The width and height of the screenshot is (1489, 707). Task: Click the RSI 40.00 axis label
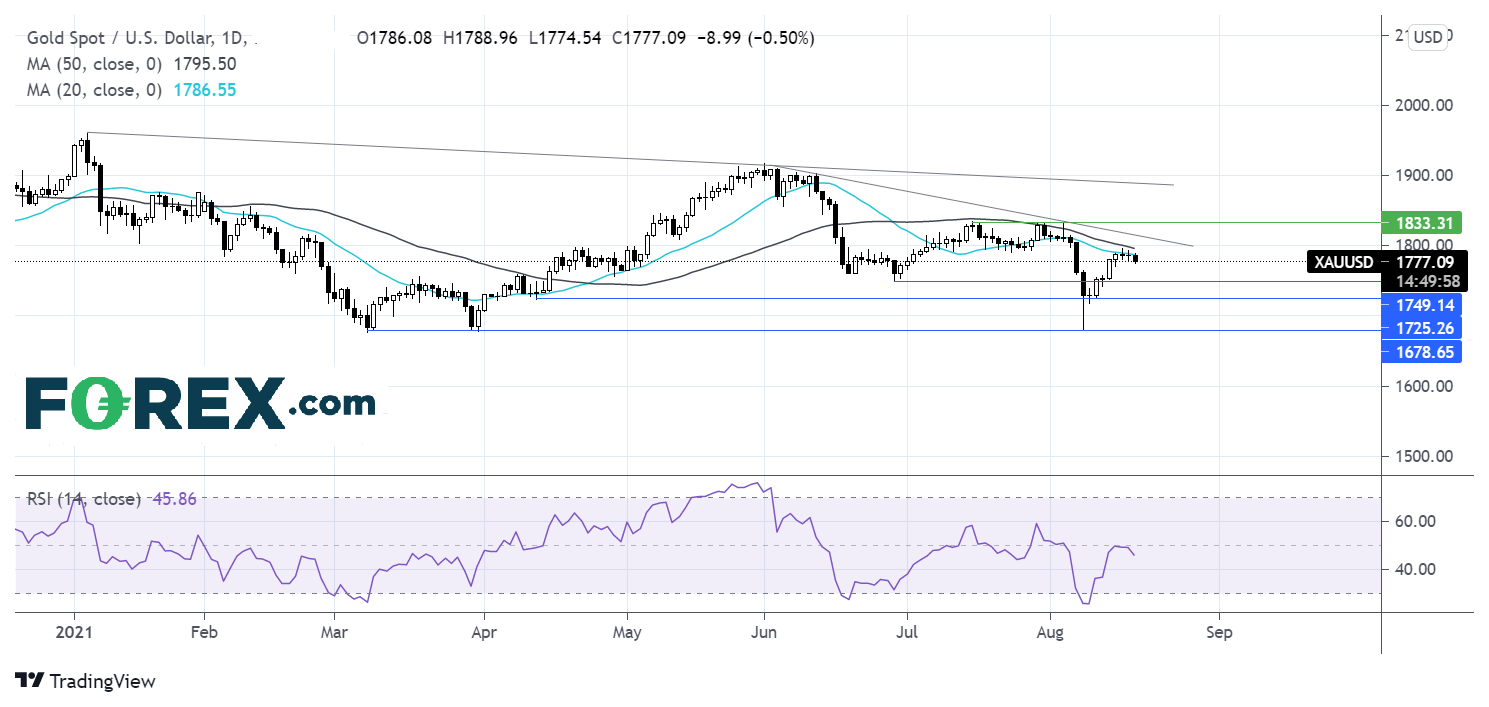tap(1418, 569)
